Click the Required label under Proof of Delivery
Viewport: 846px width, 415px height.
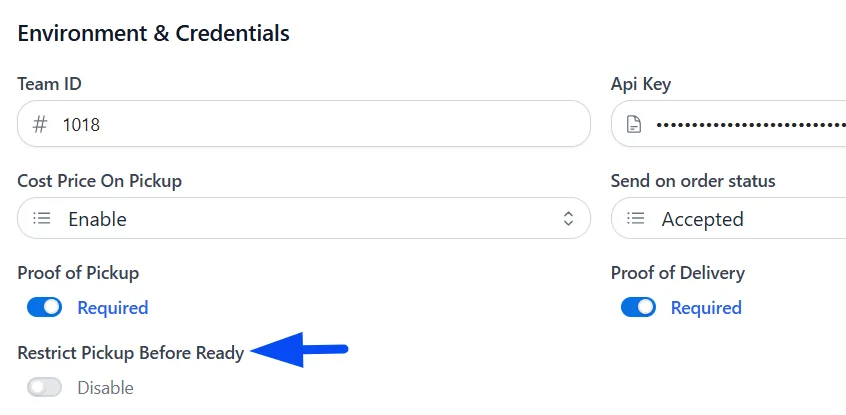pos(706,308)
